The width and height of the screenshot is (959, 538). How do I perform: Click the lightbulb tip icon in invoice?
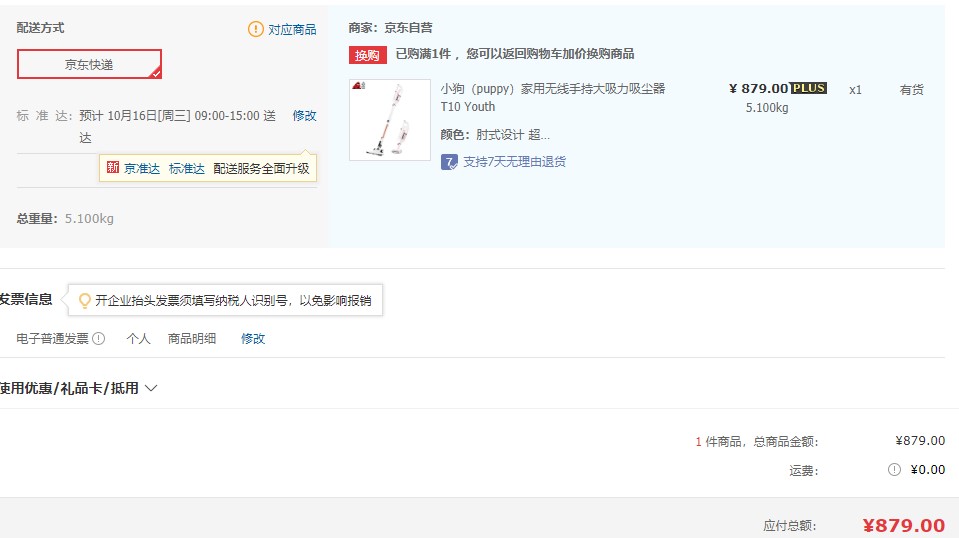coord(84,300)
